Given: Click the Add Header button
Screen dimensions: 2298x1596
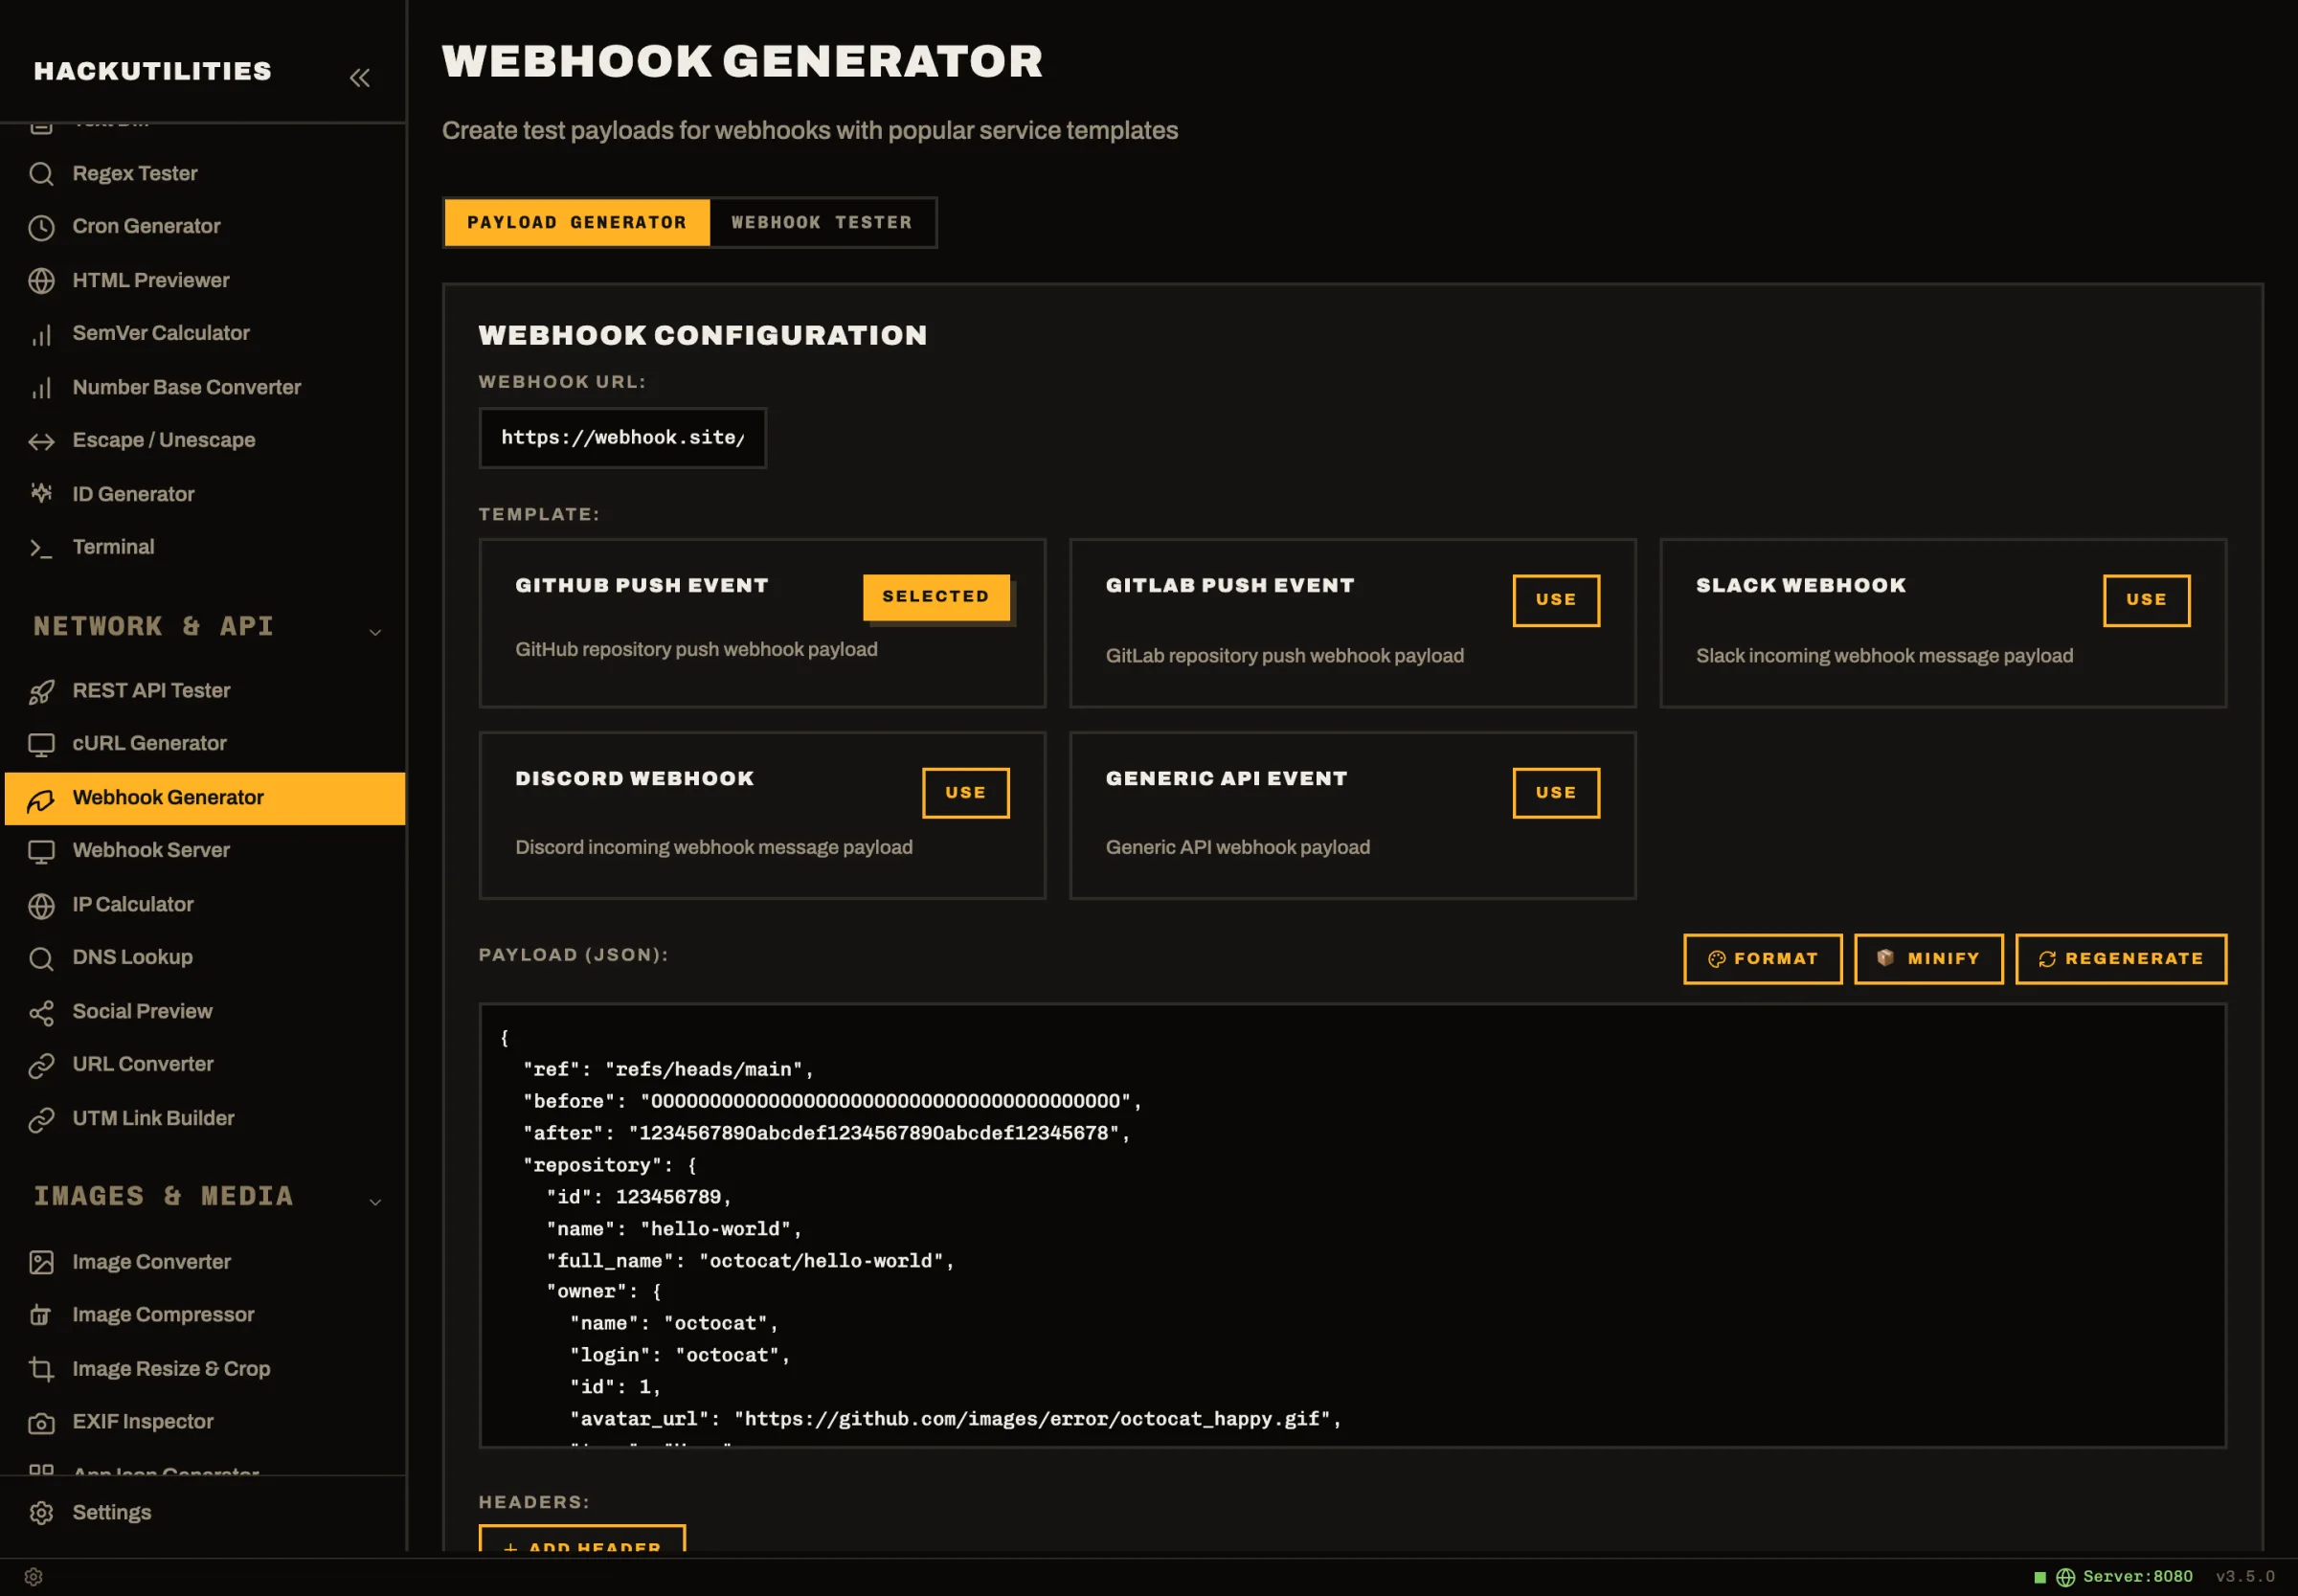Looking at the screenshot, I should (582, 1539).
